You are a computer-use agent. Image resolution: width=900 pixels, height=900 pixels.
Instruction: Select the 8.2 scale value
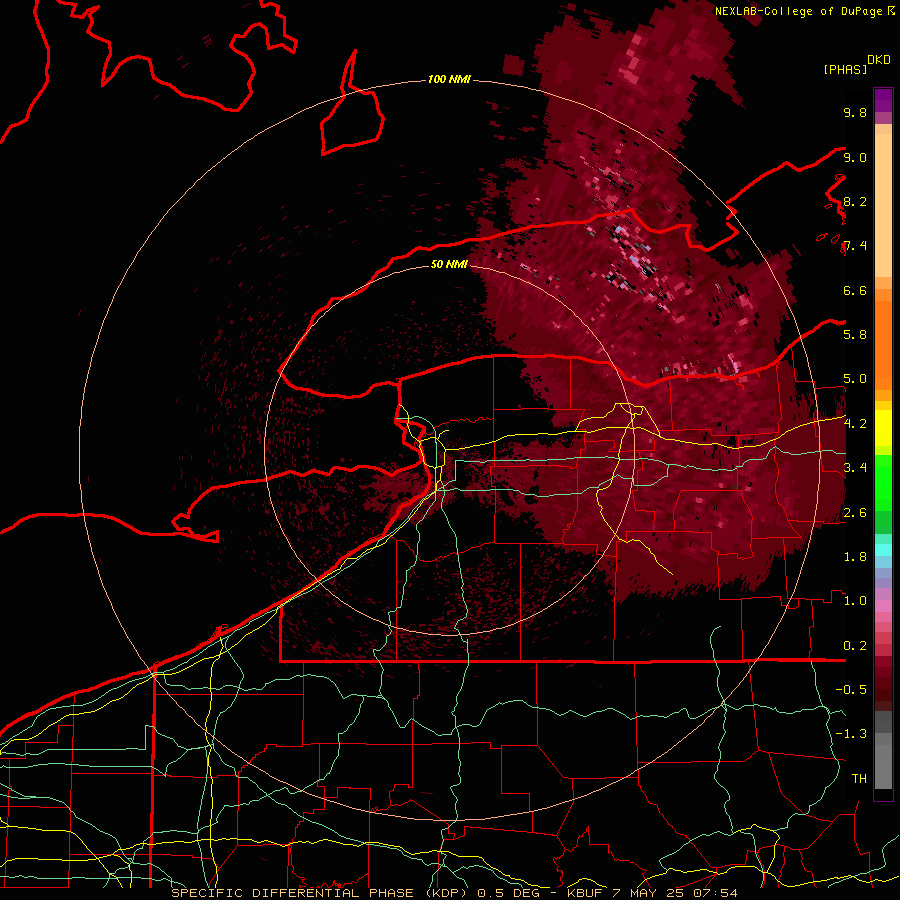coord(855,201)
